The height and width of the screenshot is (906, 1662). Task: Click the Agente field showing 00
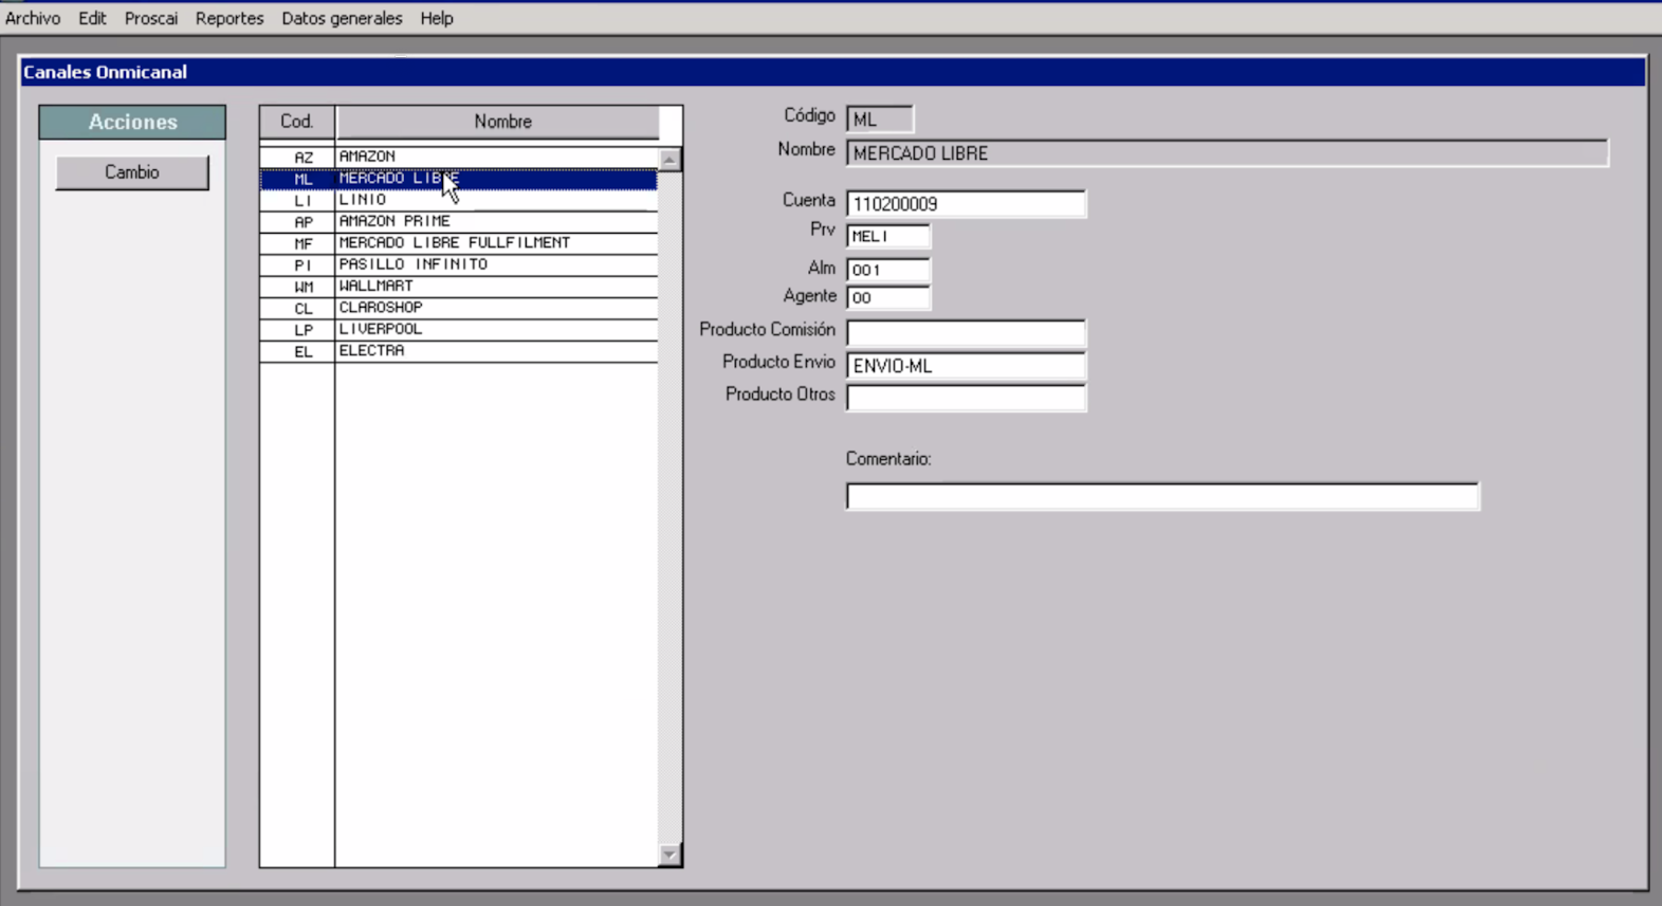[888, 298]
